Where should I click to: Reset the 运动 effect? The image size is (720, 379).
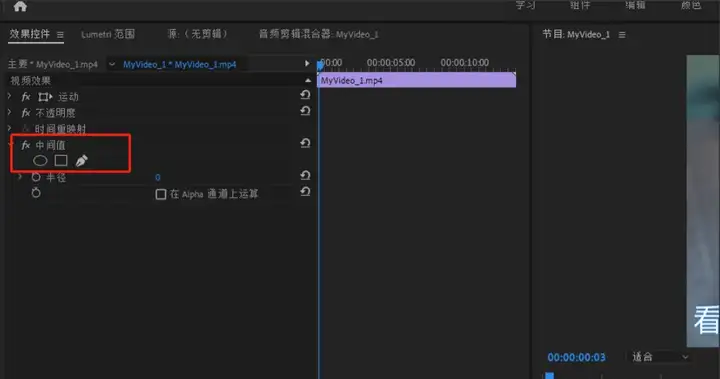click(305, 95)
